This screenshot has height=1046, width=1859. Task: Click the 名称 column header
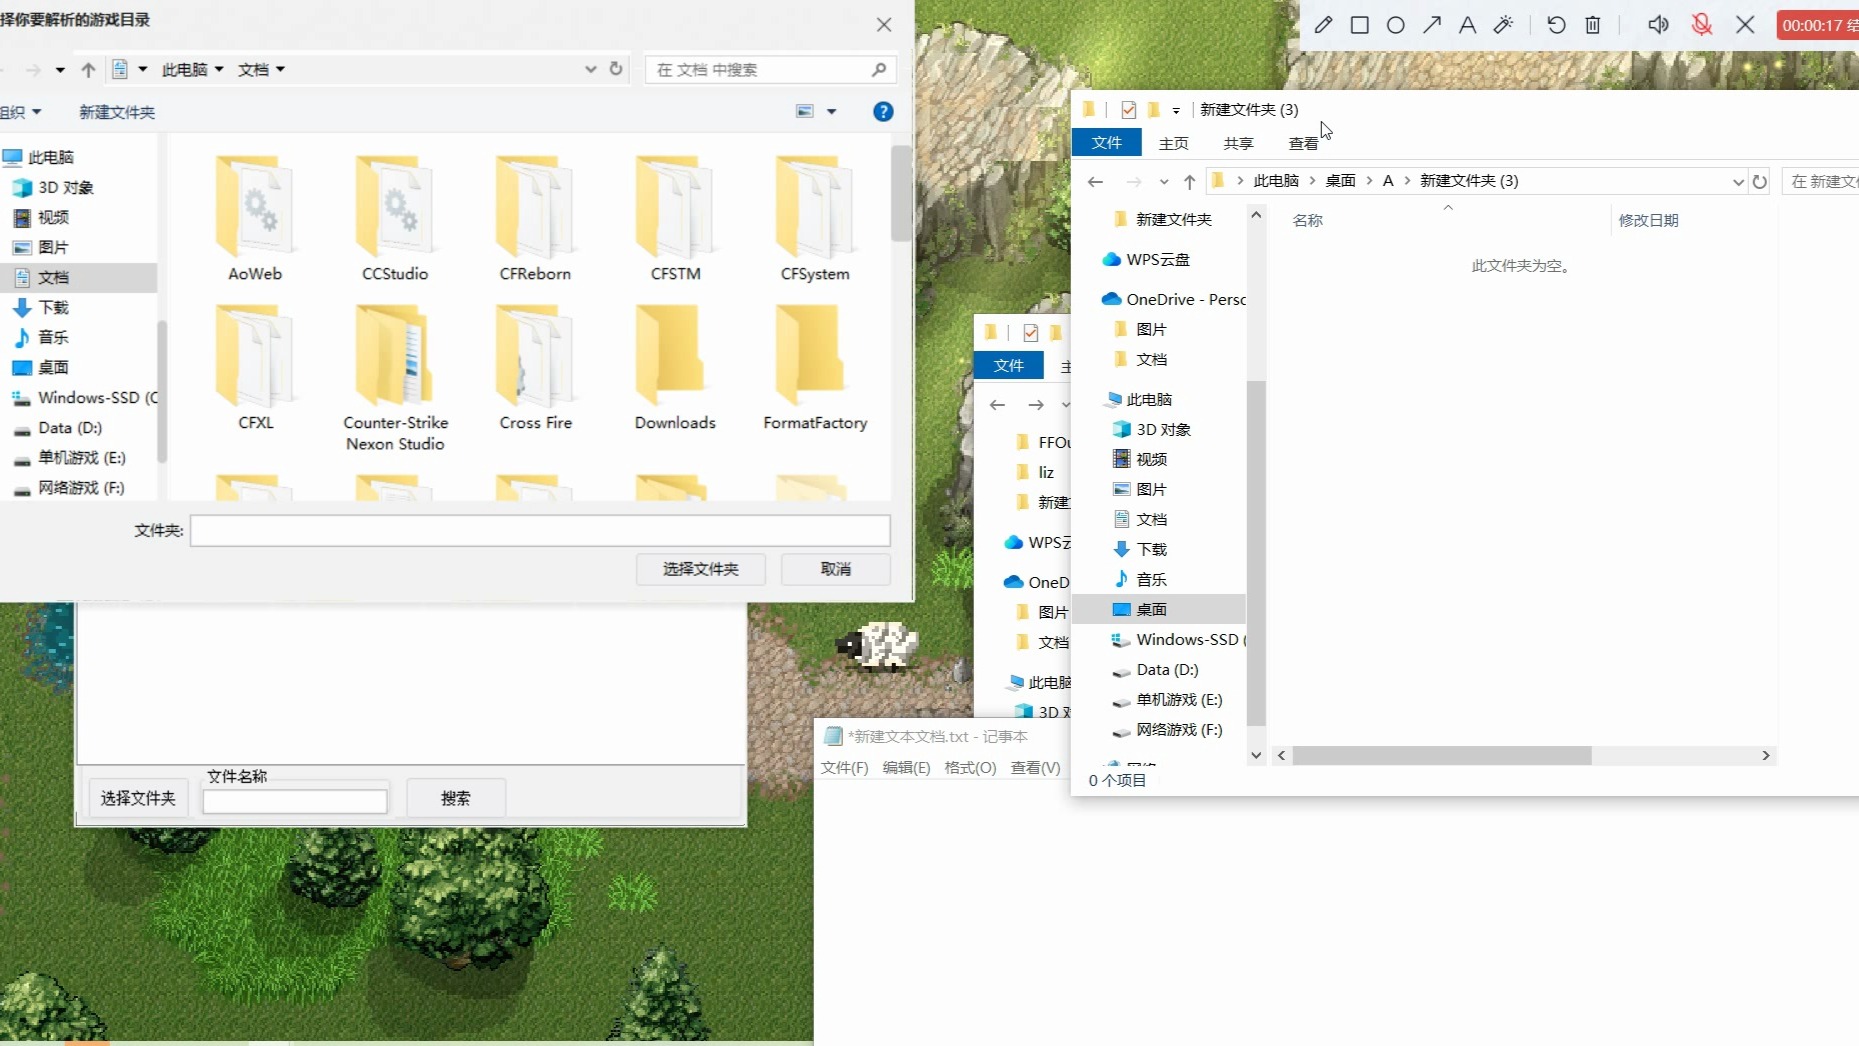pyautogui.click(x=1307, y=220)
